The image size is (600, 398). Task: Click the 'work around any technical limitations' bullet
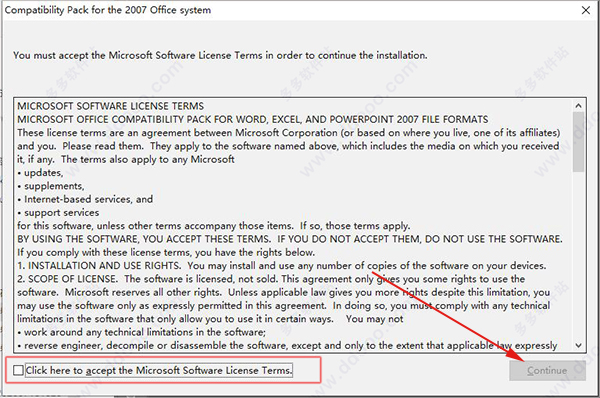pos(142,332)
